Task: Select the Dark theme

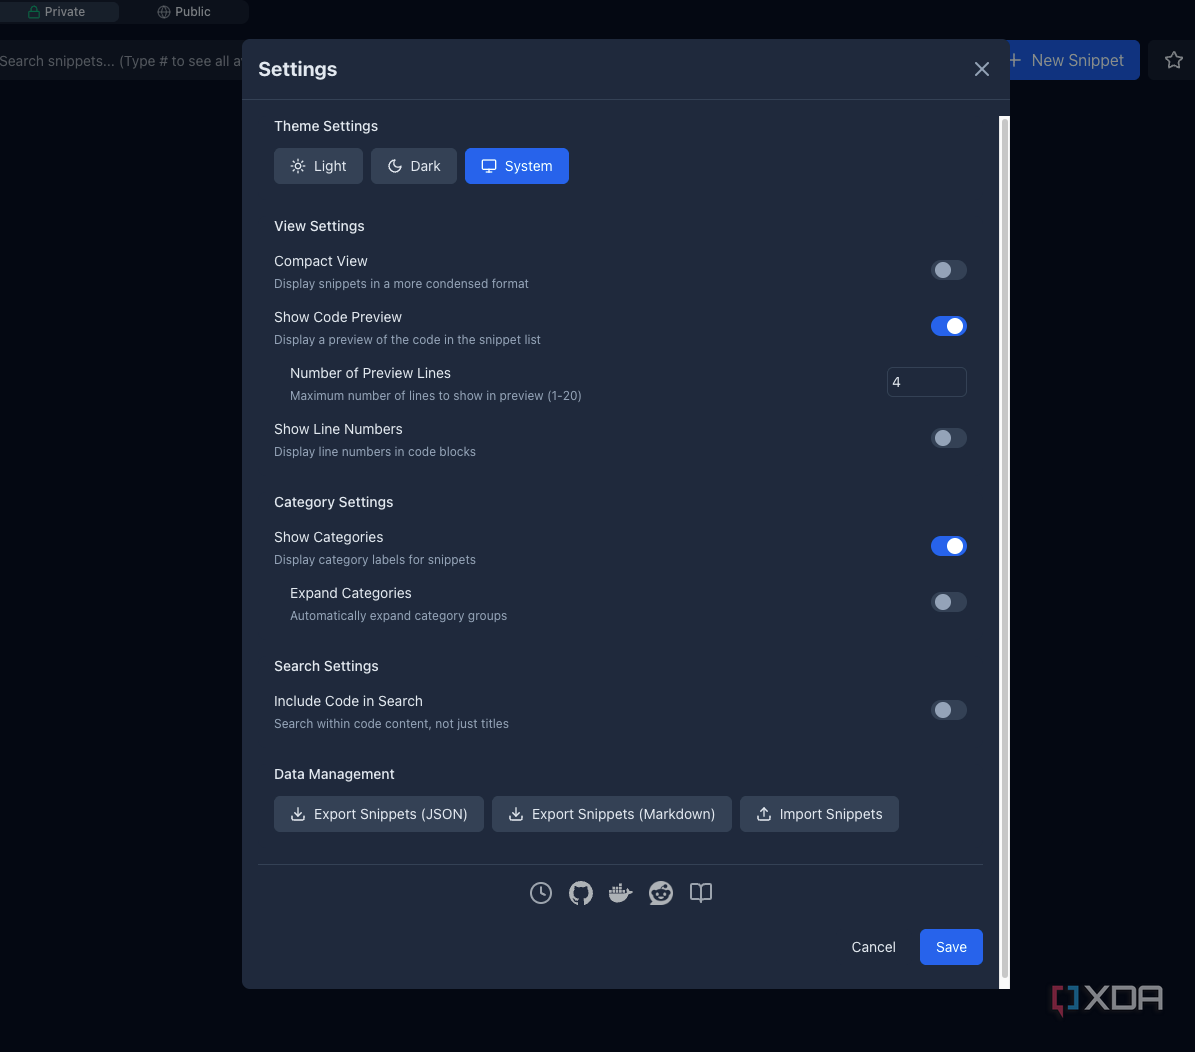Action: [414, 166]
